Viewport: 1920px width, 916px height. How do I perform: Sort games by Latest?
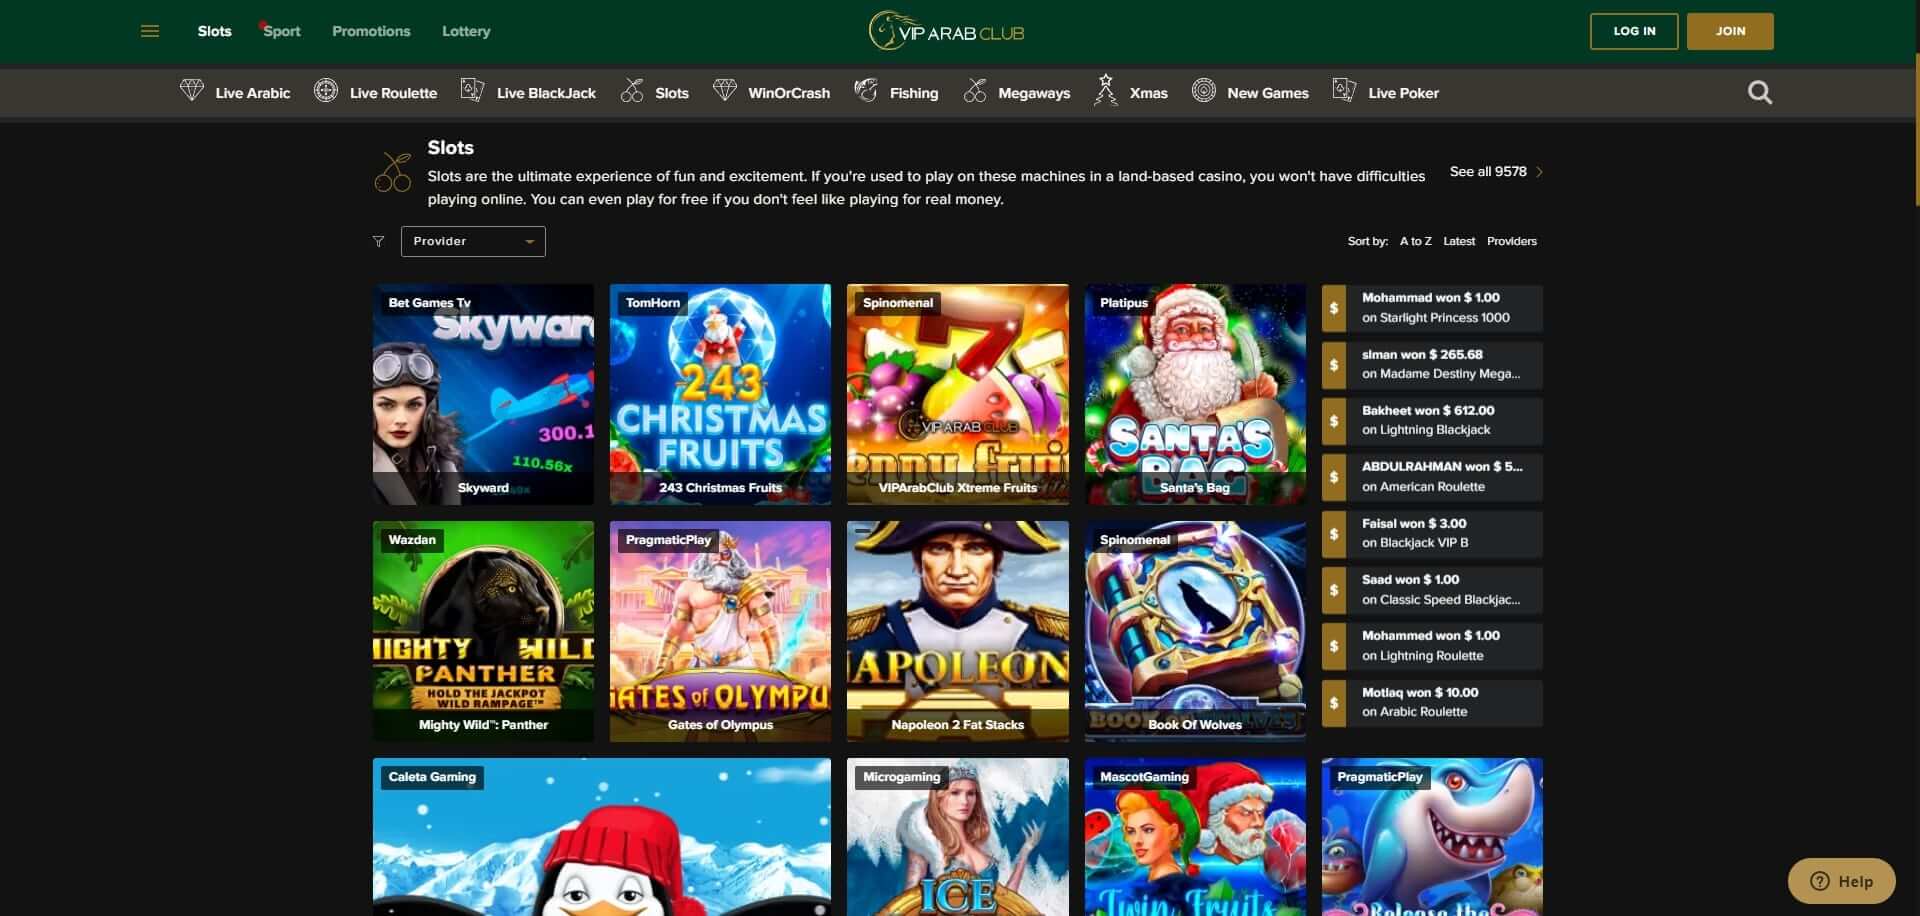tap(1459, 241)
